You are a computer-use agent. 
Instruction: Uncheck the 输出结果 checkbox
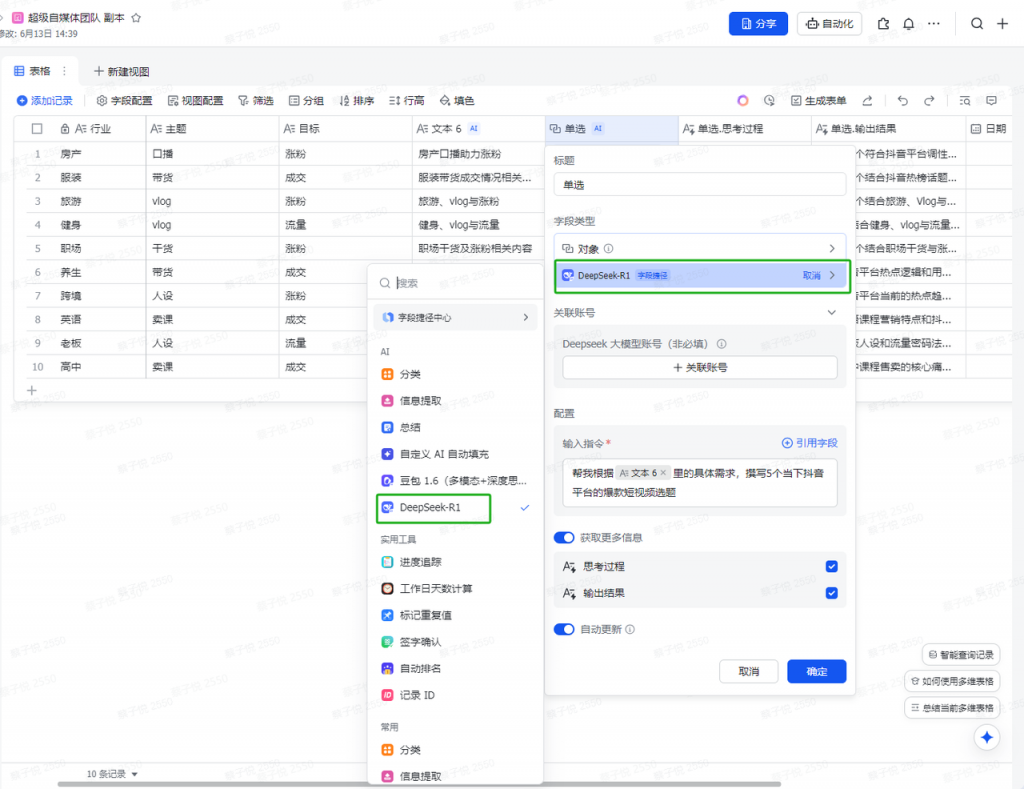(831, 593)
